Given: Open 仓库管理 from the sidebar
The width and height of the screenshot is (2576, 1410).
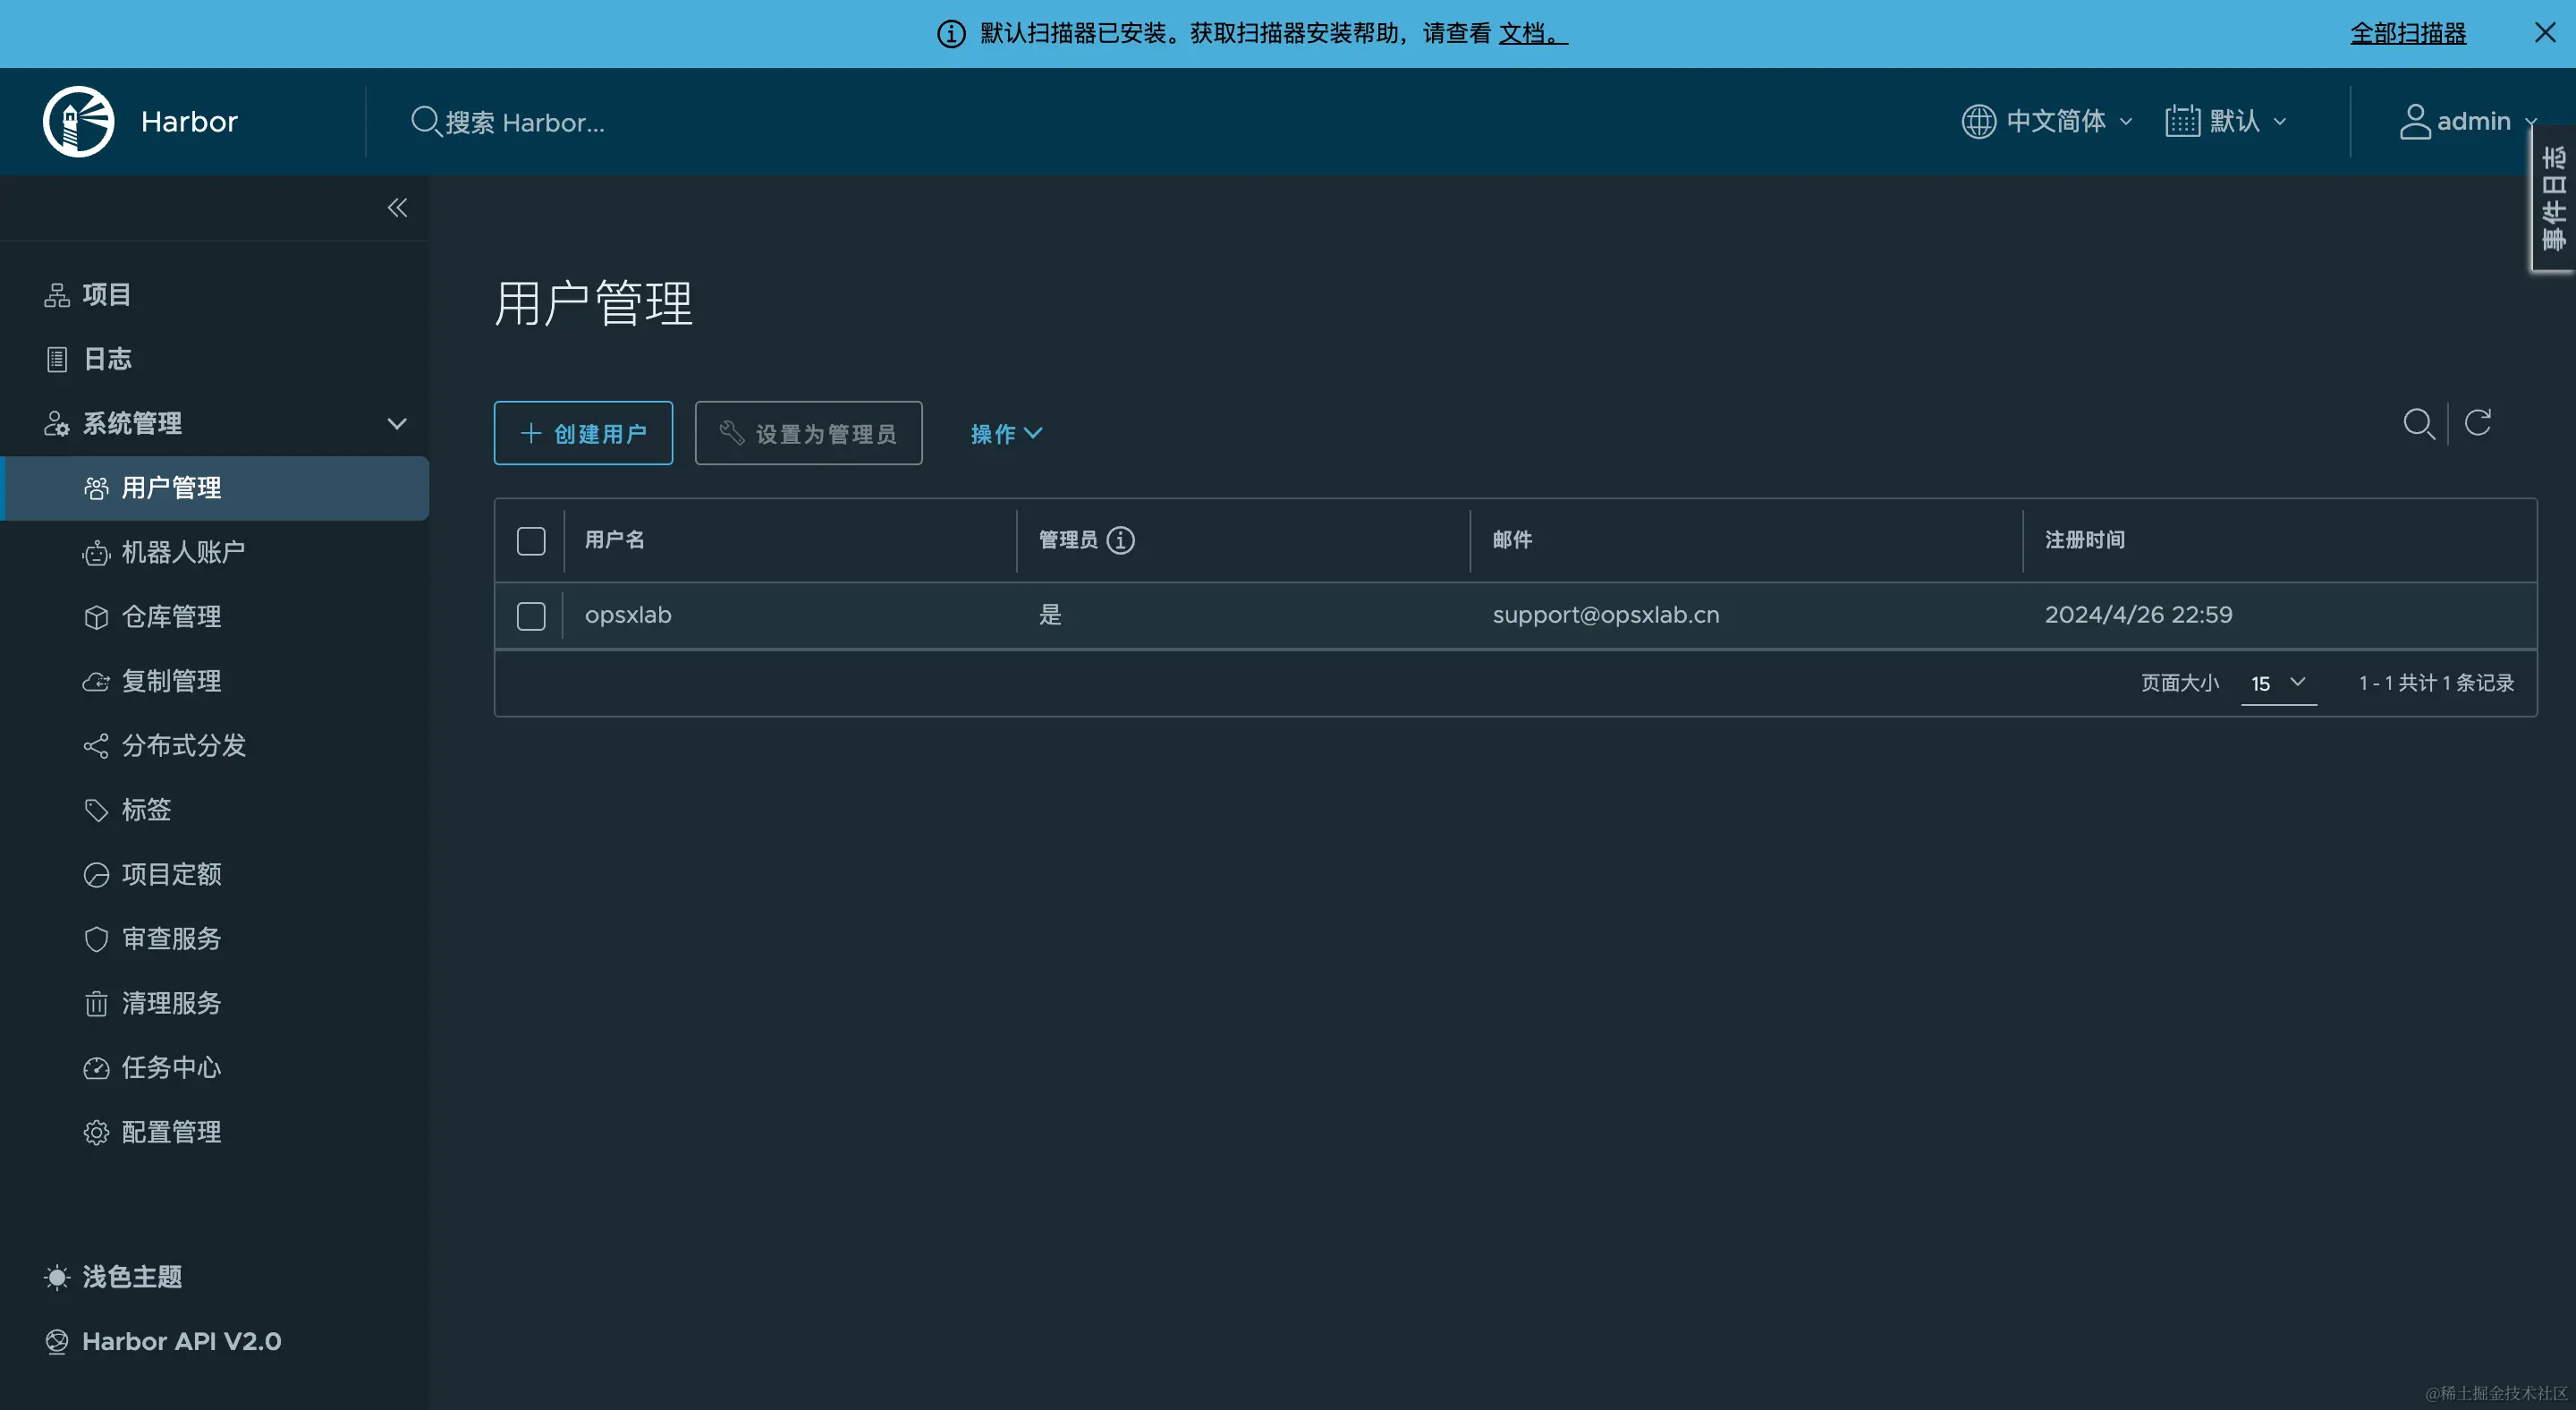Looking at the screenshot, I should pos(171,616).
